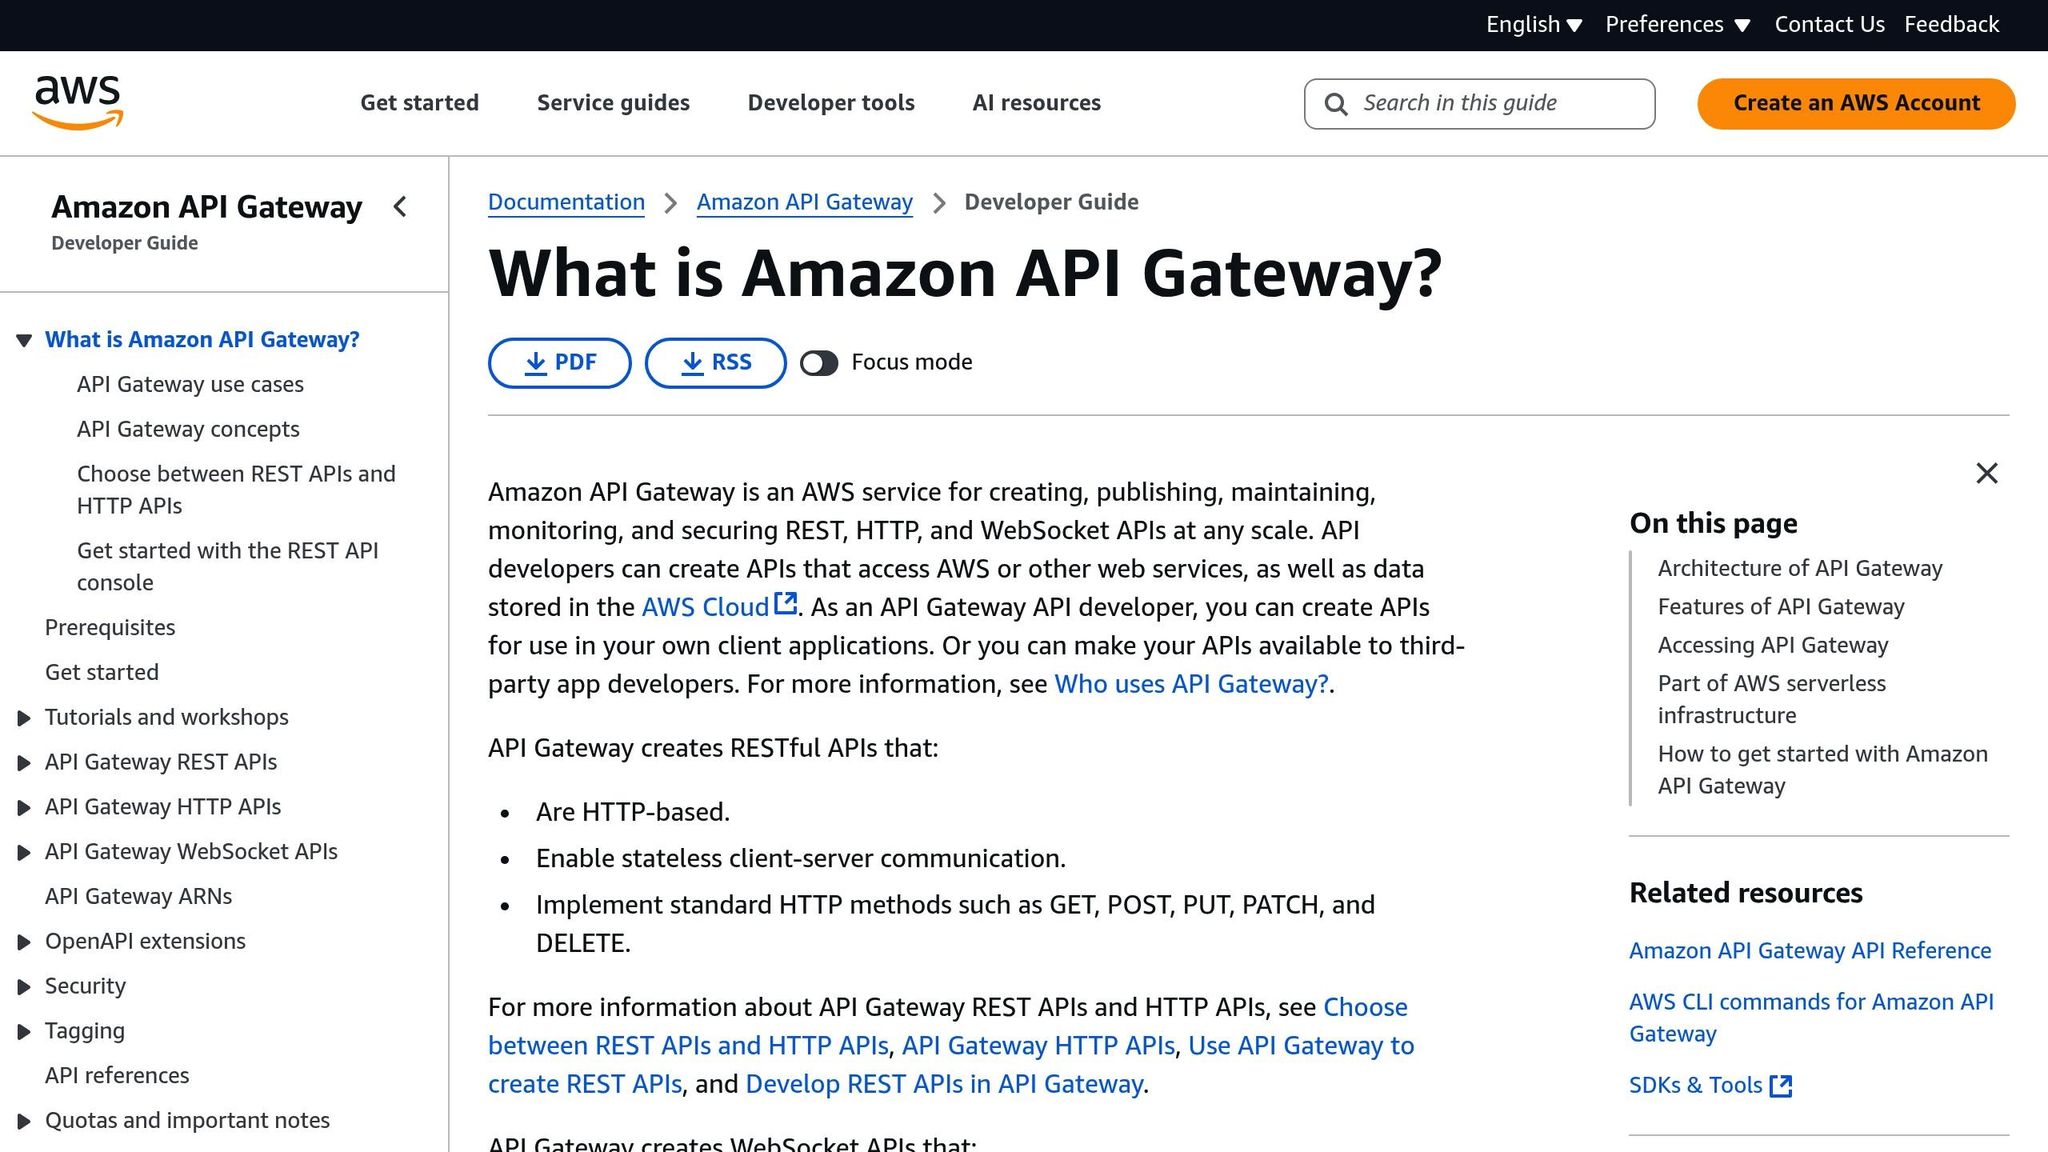Click Contact Us in the top bar
The width and height of the screenshot is (2048, 1152).
pos(1829,25)
